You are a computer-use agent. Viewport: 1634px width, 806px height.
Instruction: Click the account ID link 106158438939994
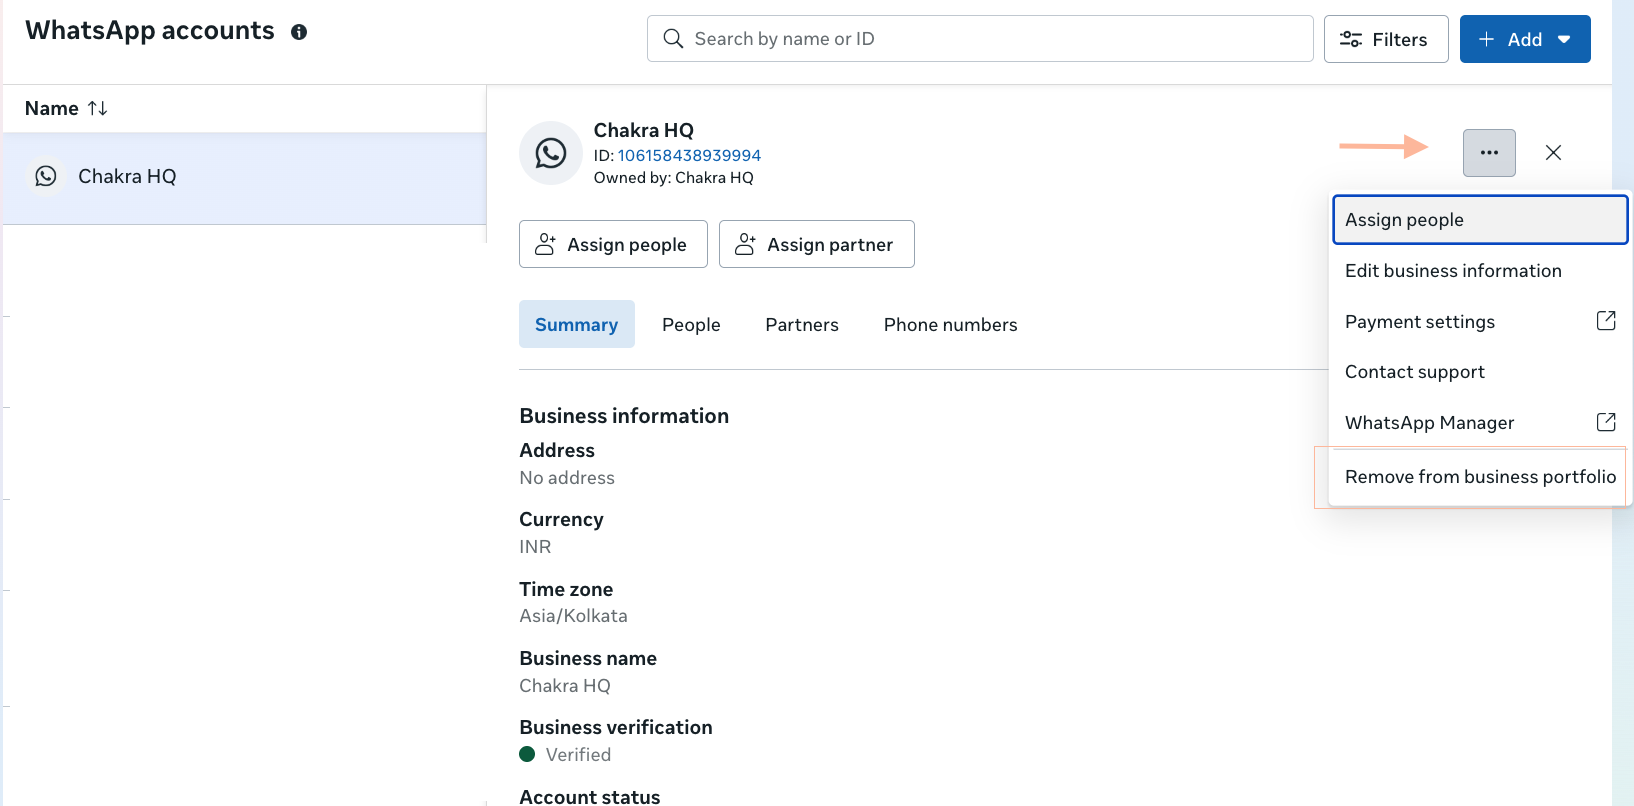click(689, 155)
